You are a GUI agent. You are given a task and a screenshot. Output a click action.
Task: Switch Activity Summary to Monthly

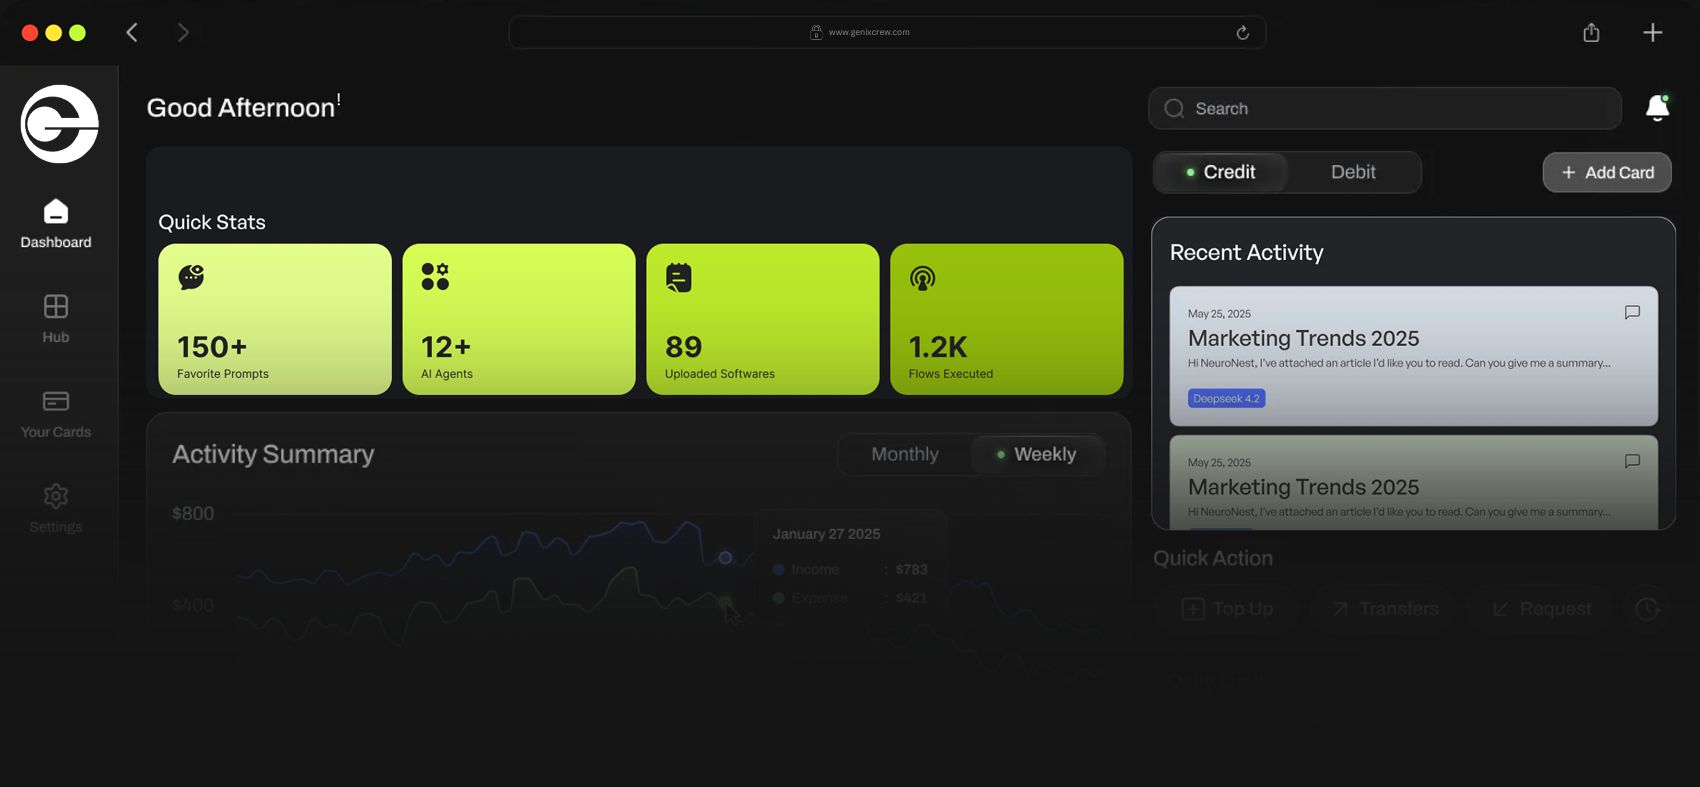pyautogui.click(x=905, y=454)
